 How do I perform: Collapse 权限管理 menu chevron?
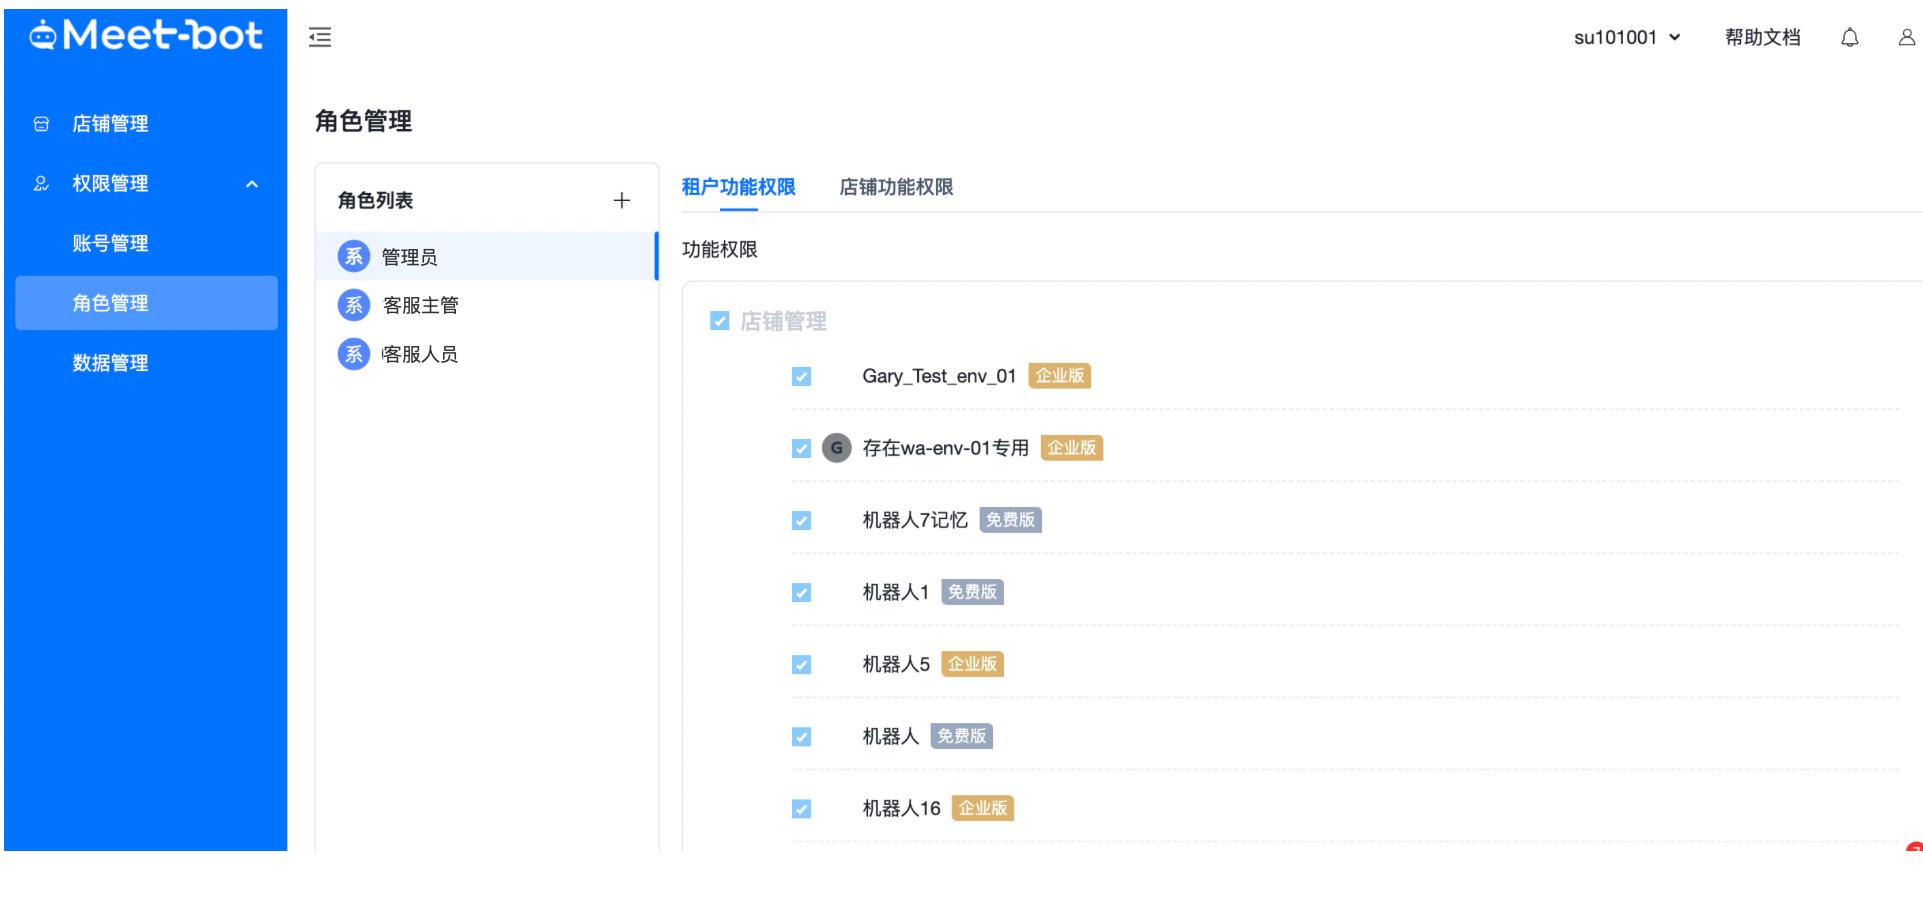click(252, 184)
